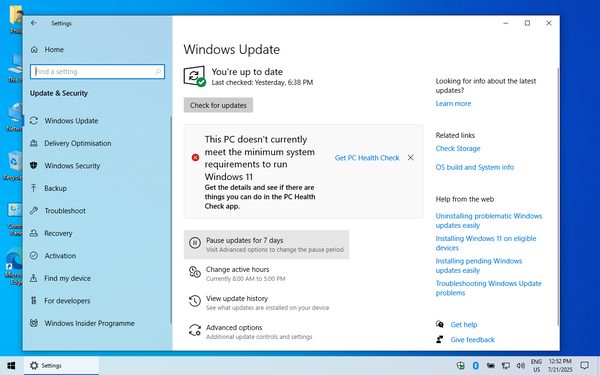This screenshot has width=600, height=375.
Task: Open Delivery Optimisation settings
Action: 78,143
